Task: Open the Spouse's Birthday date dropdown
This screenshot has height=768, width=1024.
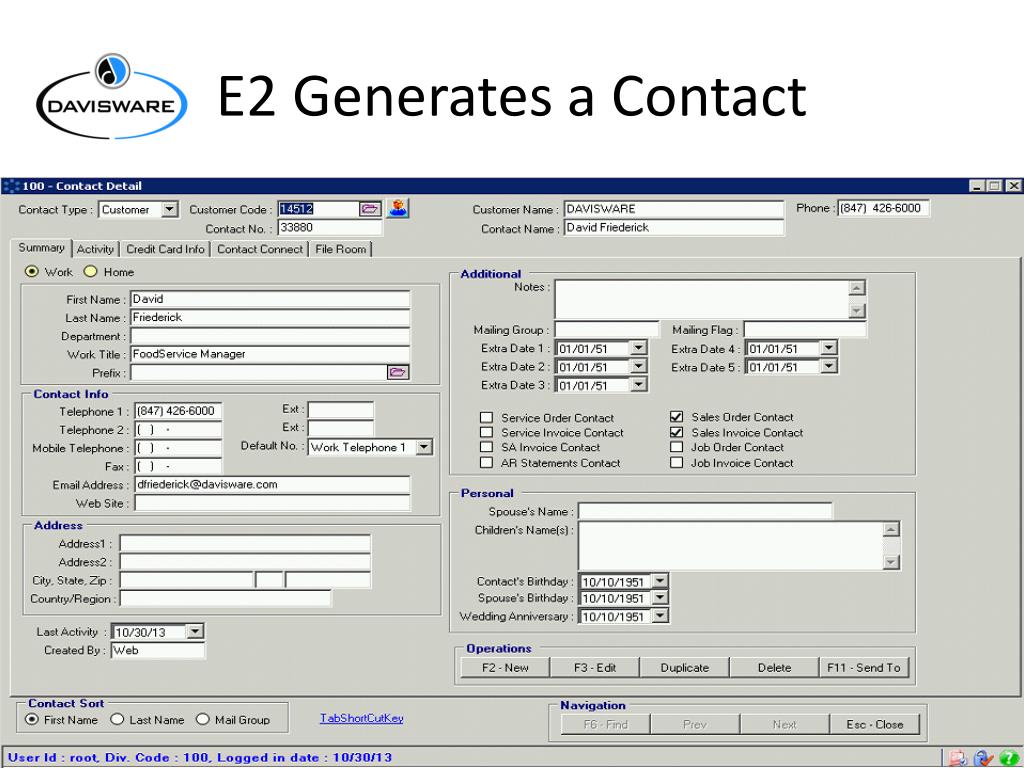Action: tap(660, 598)
